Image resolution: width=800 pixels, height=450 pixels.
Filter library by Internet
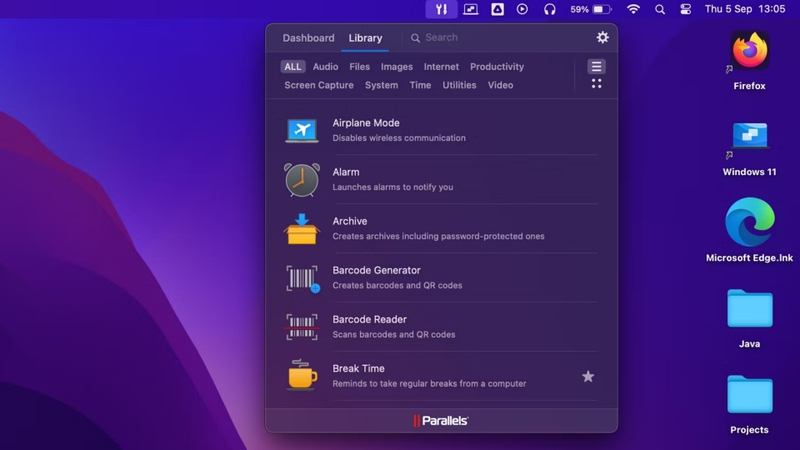pos(441,67)
